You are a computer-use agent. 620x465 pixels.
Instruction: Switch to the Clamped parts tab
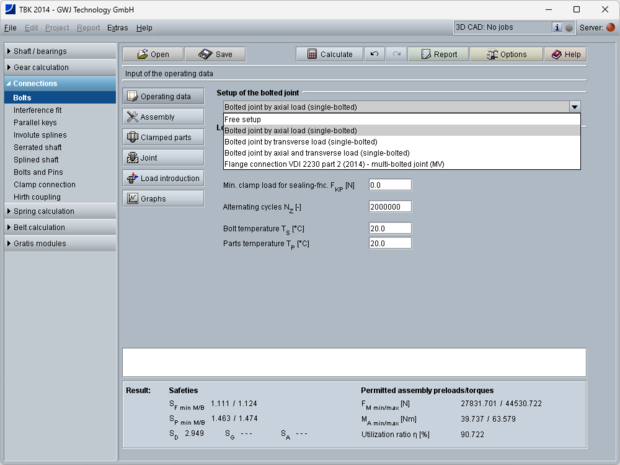pyautogui.click(x=158, y=137)
